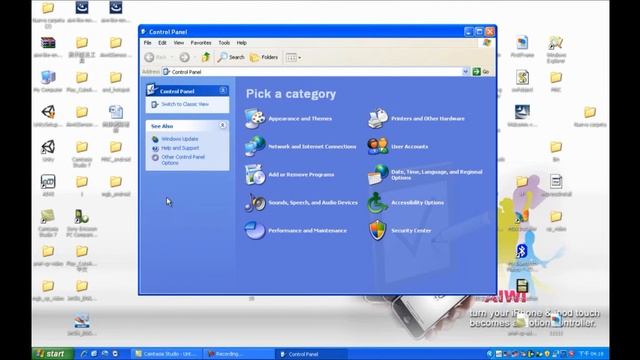This screenshot has width=640, height=360.
Task: Click the Security Center text link
Action: coord(411,231)
